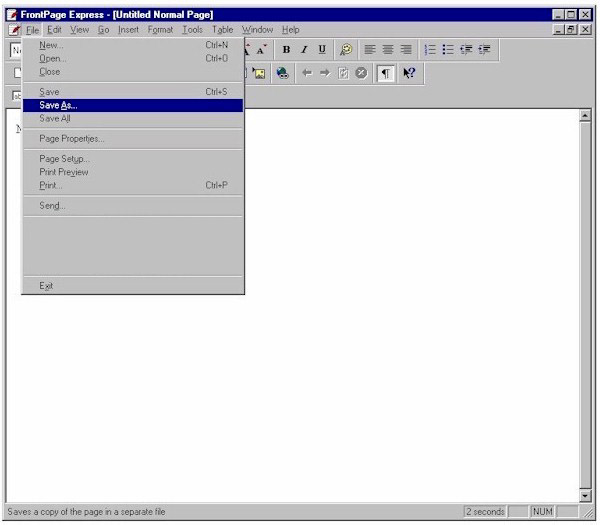Click the Refresh page icon
The image size is (600, 525).
(343, 73)
